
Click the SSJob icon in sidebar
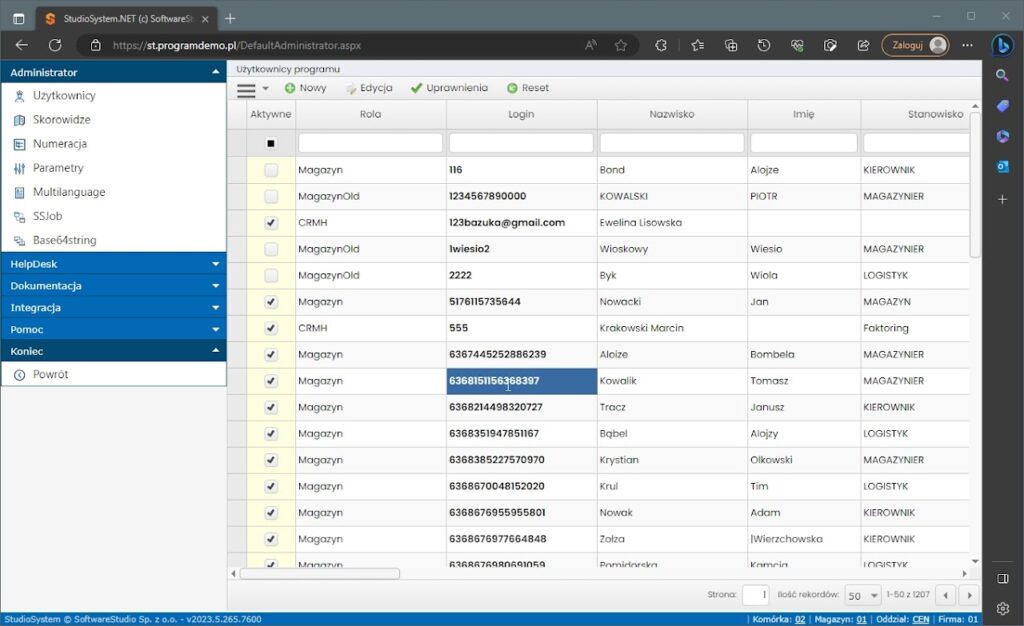20,216
